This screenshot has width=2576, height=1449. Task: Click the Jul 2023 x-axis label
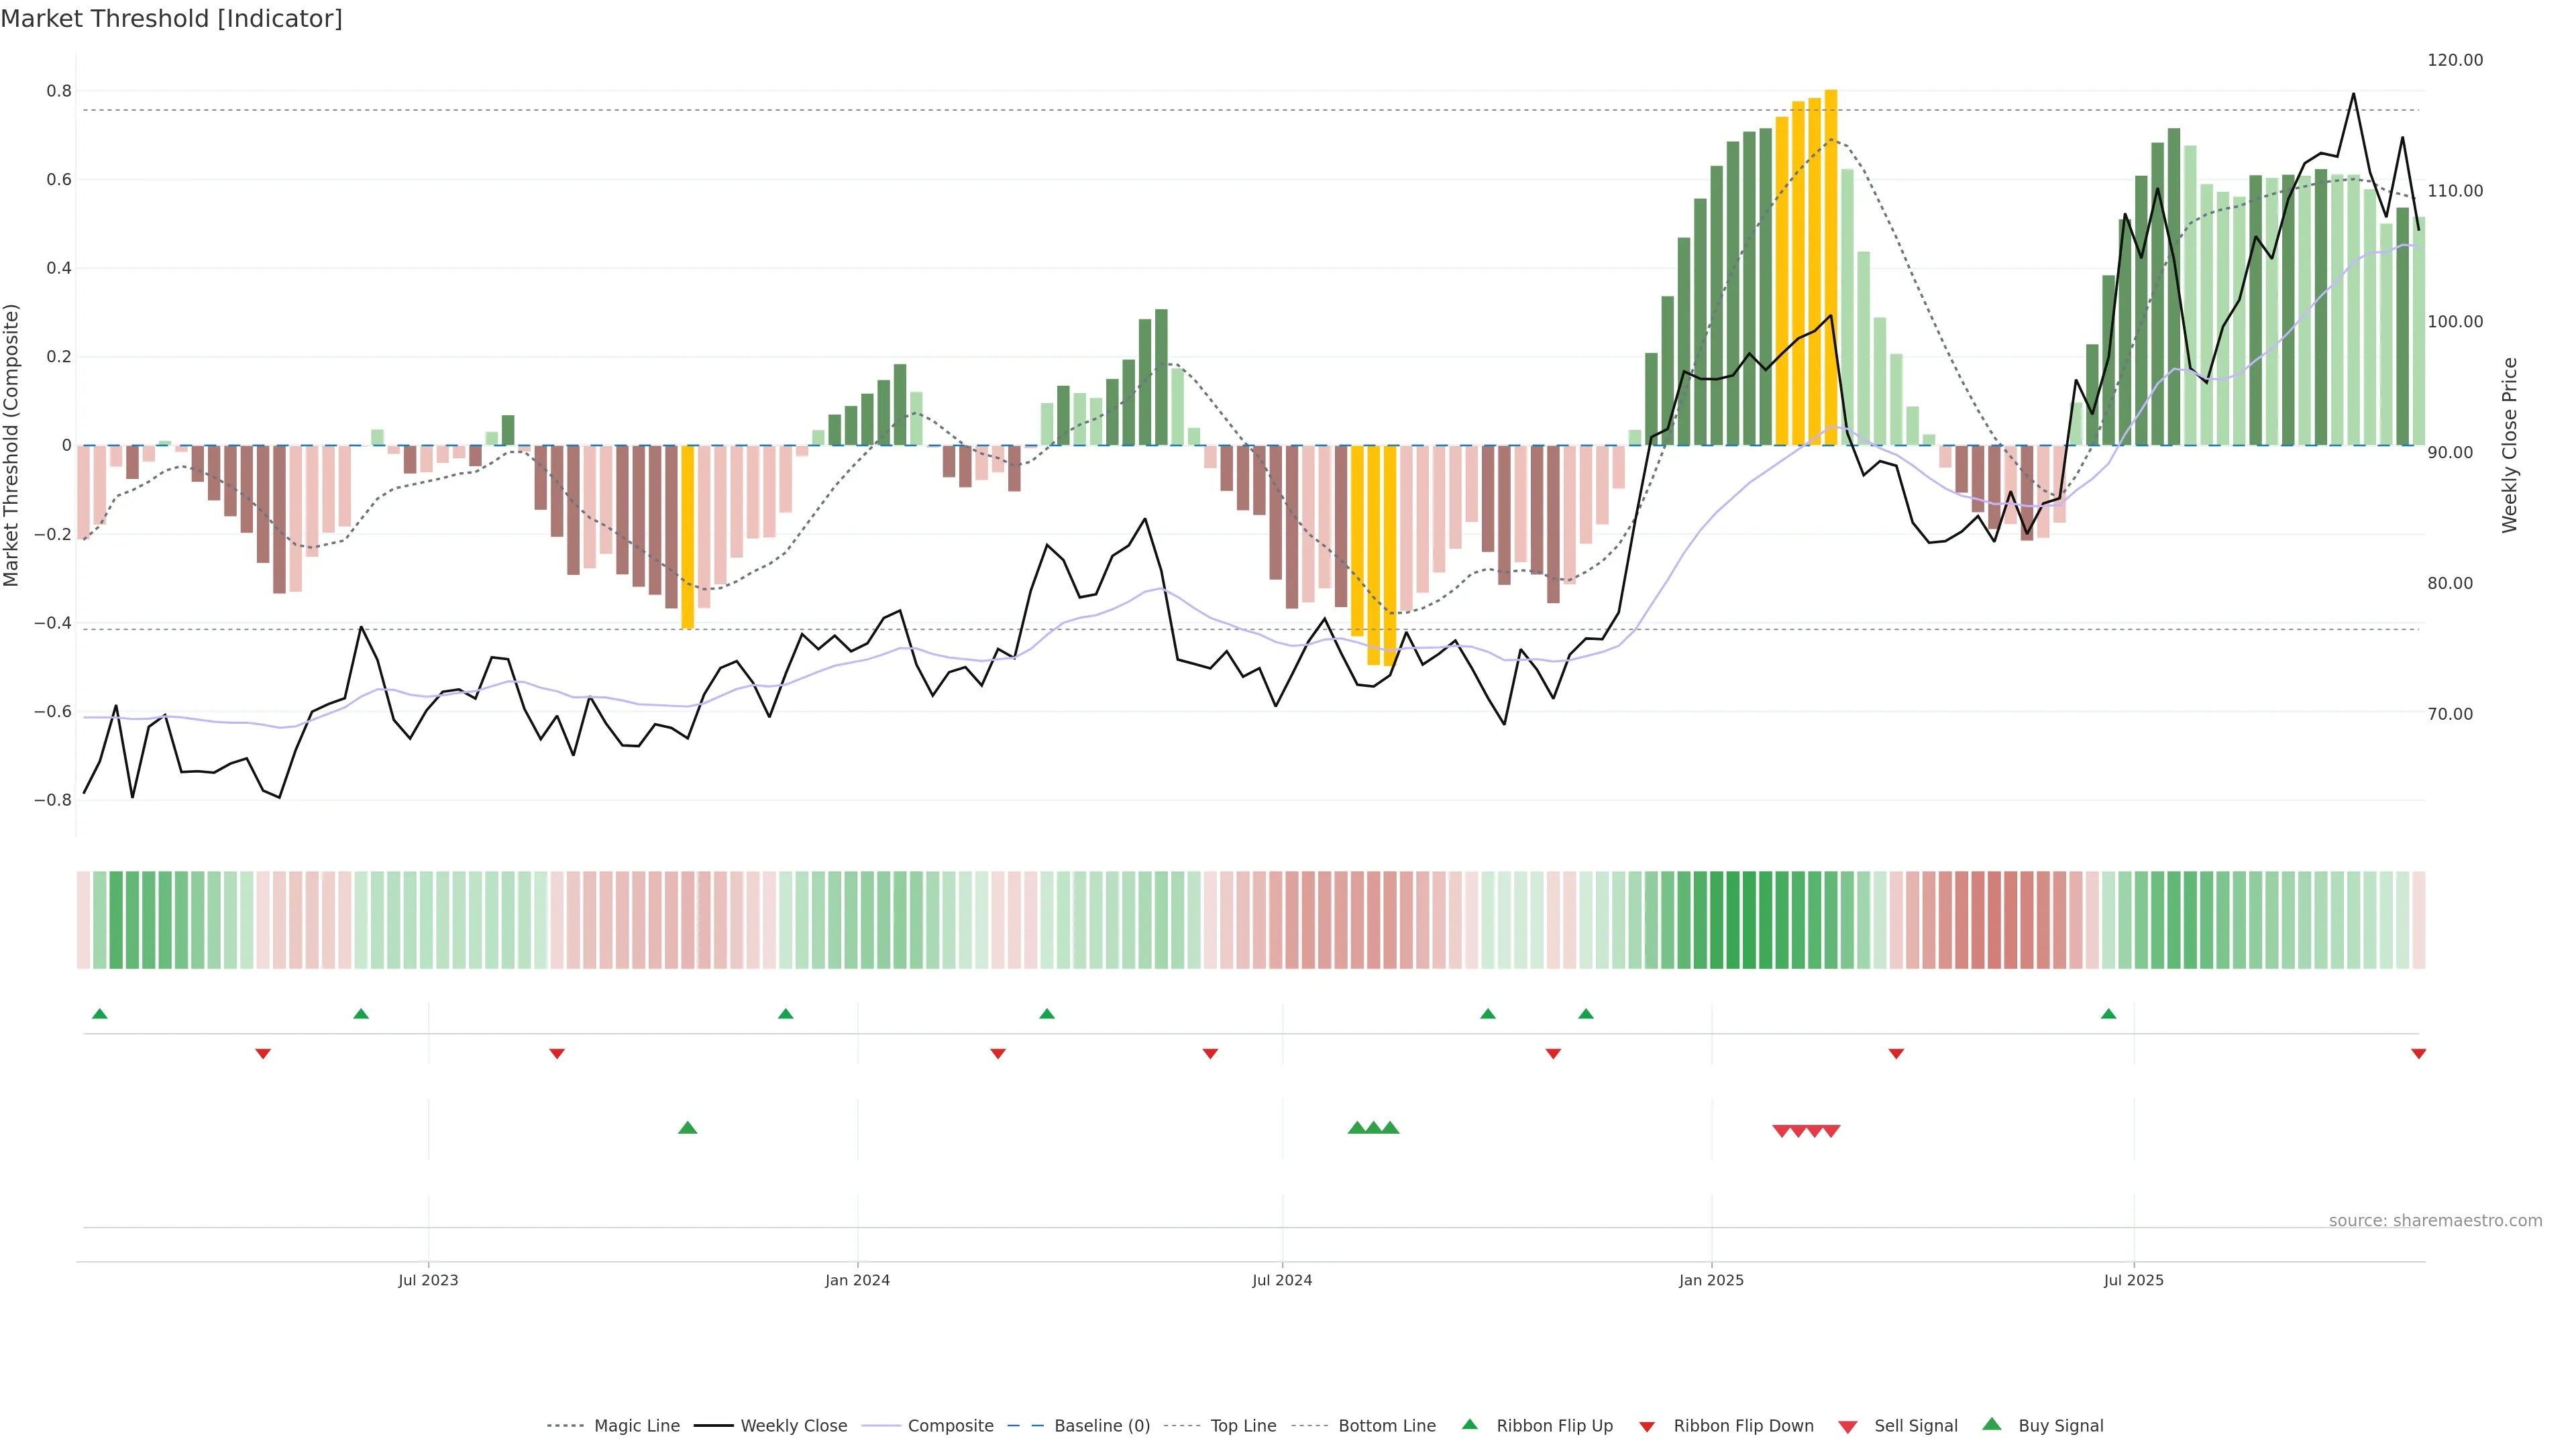(428, 1280)
